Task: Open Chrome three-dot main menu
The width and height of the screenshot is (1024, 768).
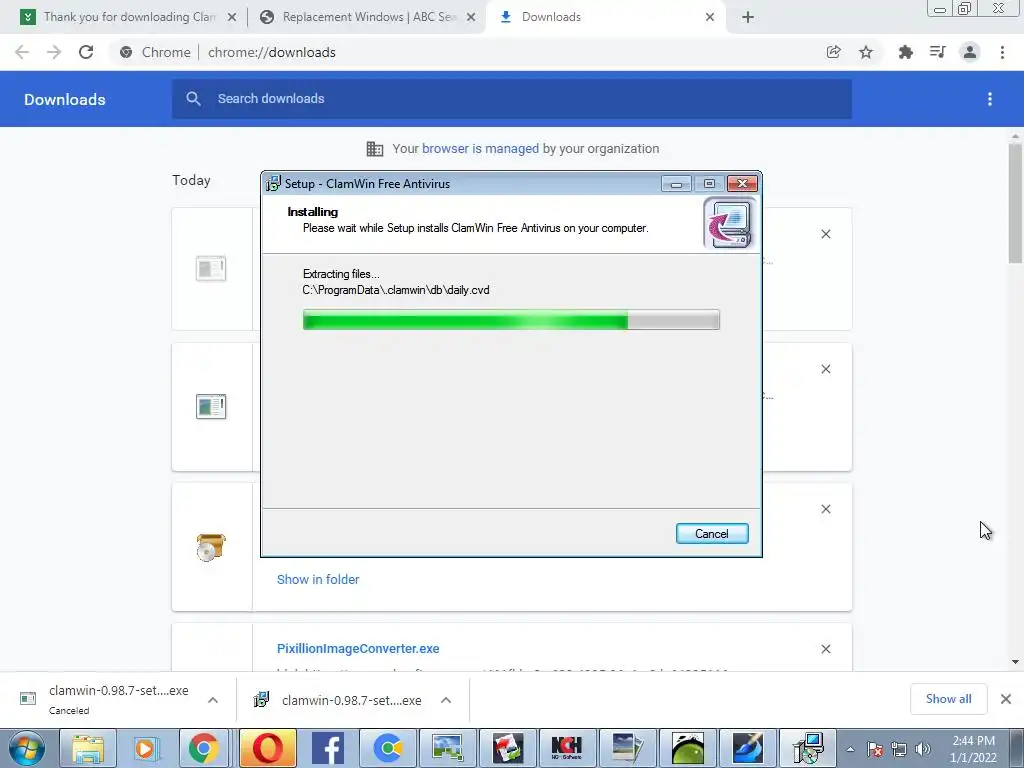Action: 1002,52
